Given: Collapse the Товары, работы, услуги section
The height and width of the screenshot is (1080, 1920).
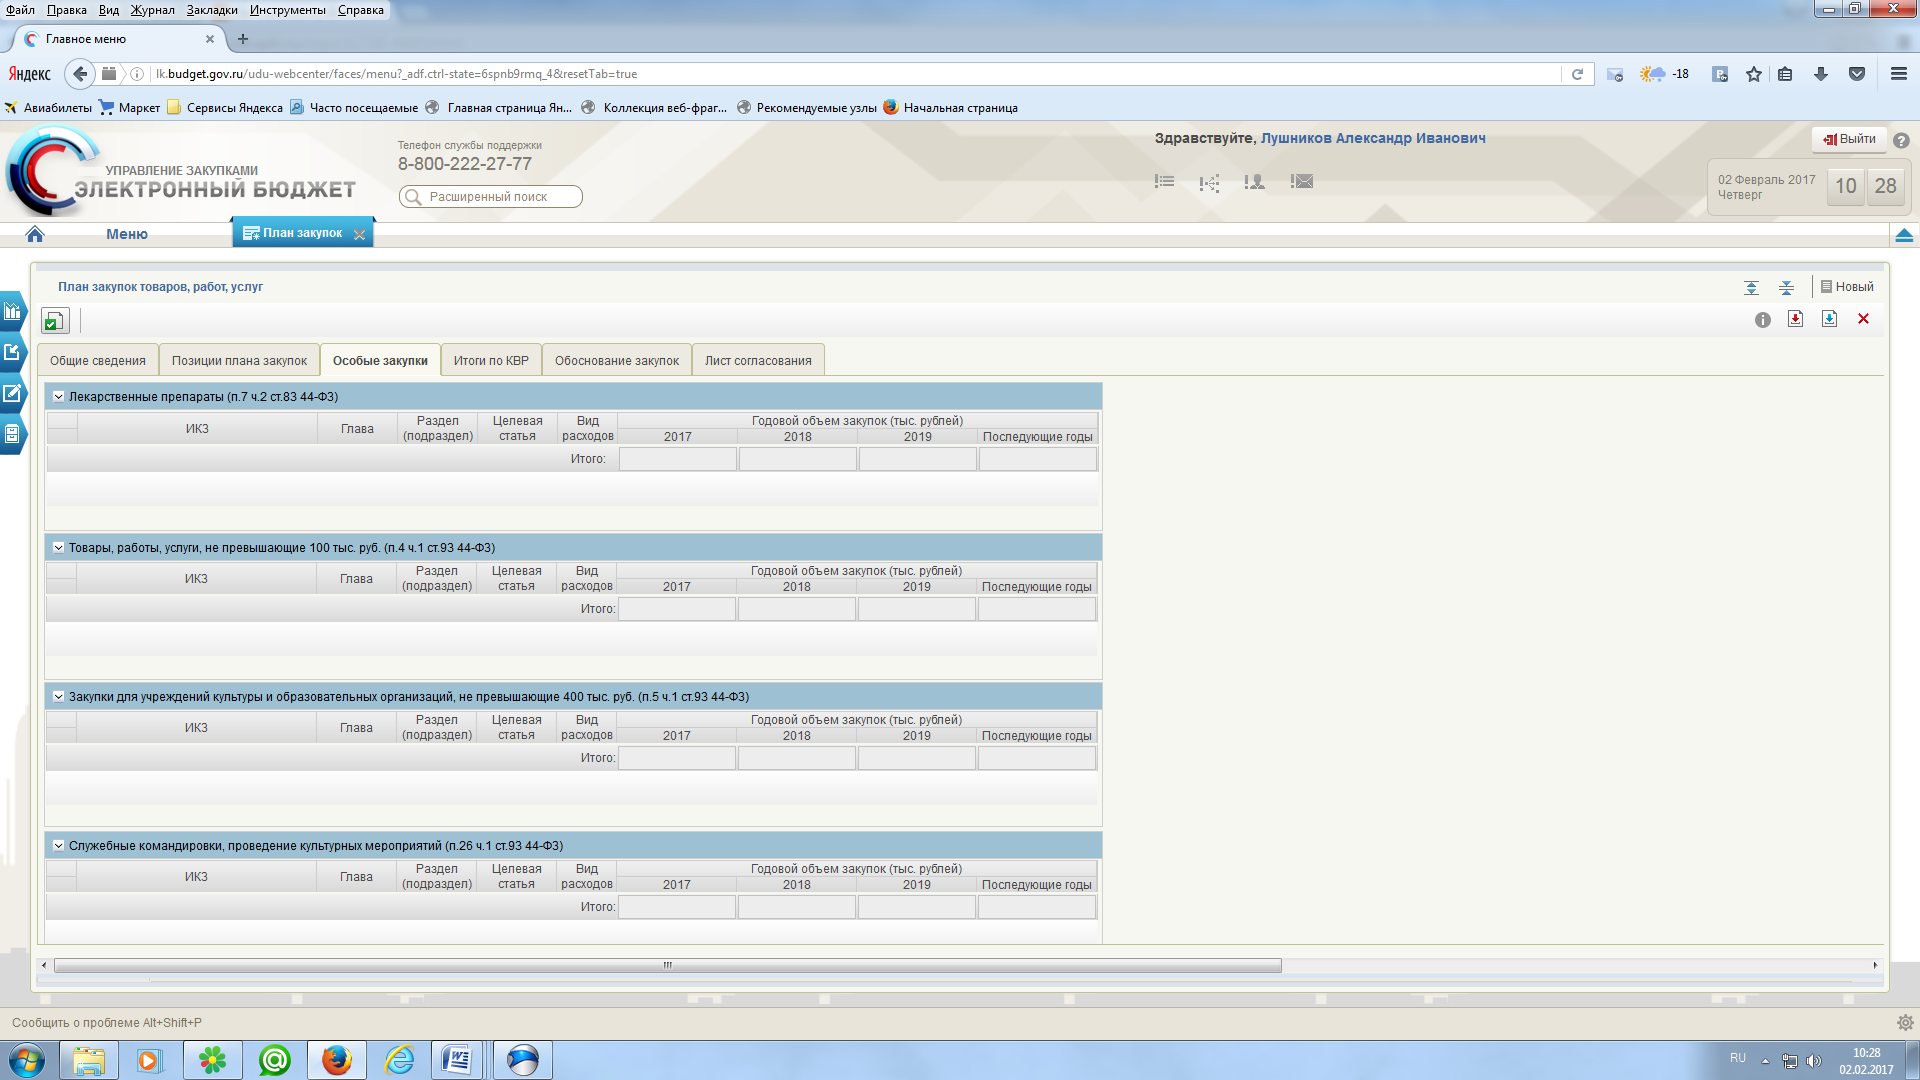Looking at the screenshot, I should pyautogui.click(x=59, y=548).
